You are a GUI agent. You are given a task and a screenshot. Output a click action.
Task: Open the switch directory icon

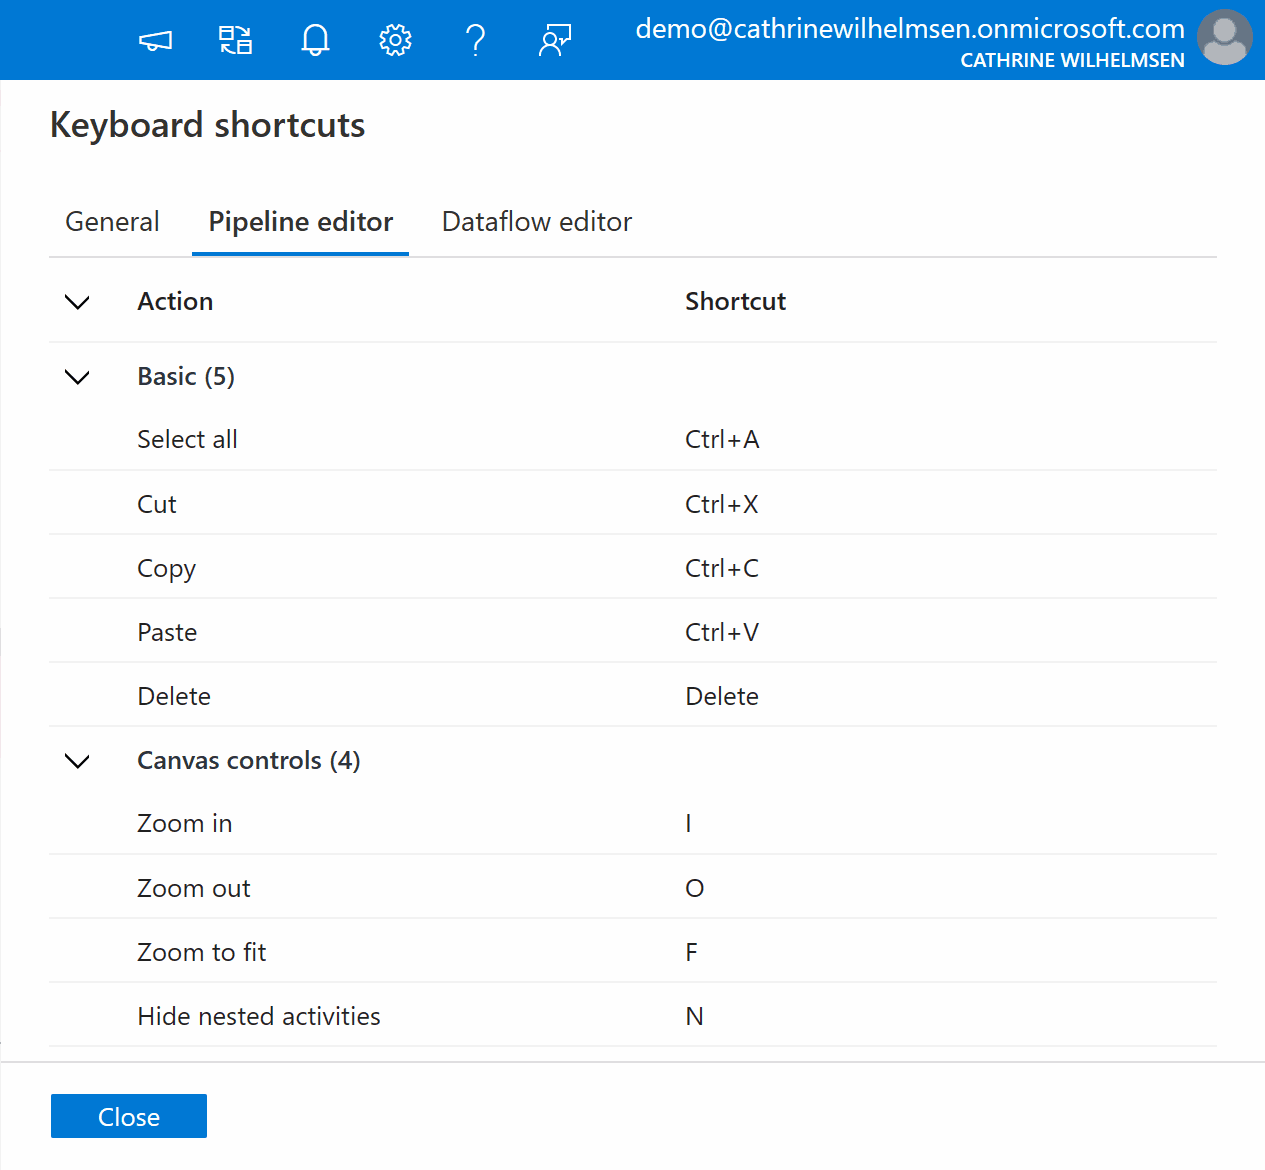(x=235, y=41)
